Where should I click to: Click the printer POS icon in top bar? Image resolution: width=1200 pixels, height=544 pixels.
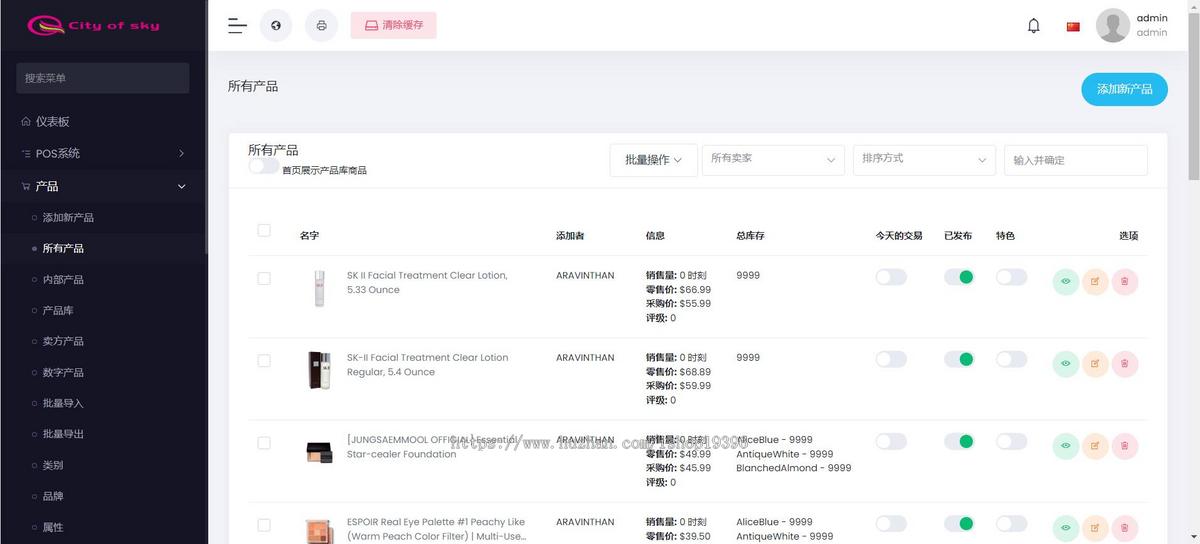[x=321, y=26]
